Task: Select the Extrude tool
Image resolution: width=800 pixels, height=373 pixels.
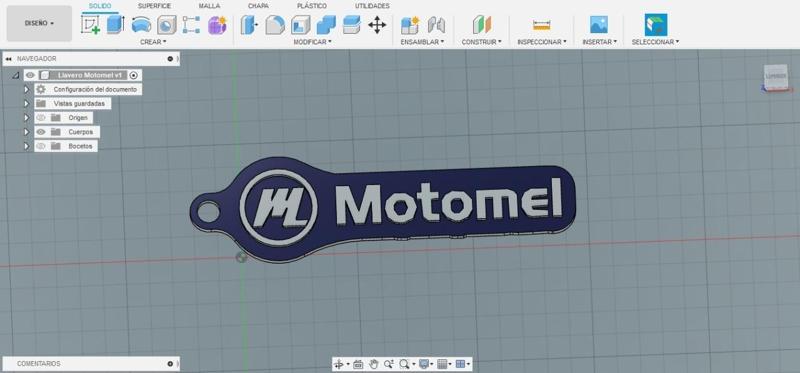Action: [x=116, y=24]
